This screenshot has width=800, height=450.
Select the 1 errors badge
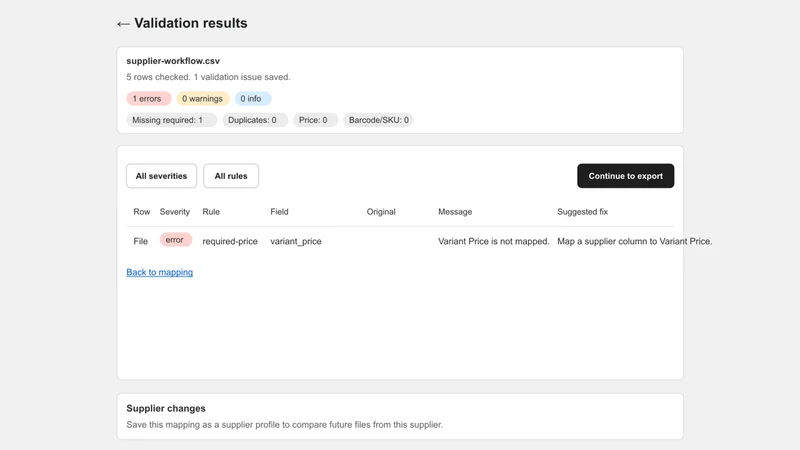coord(148,98)
